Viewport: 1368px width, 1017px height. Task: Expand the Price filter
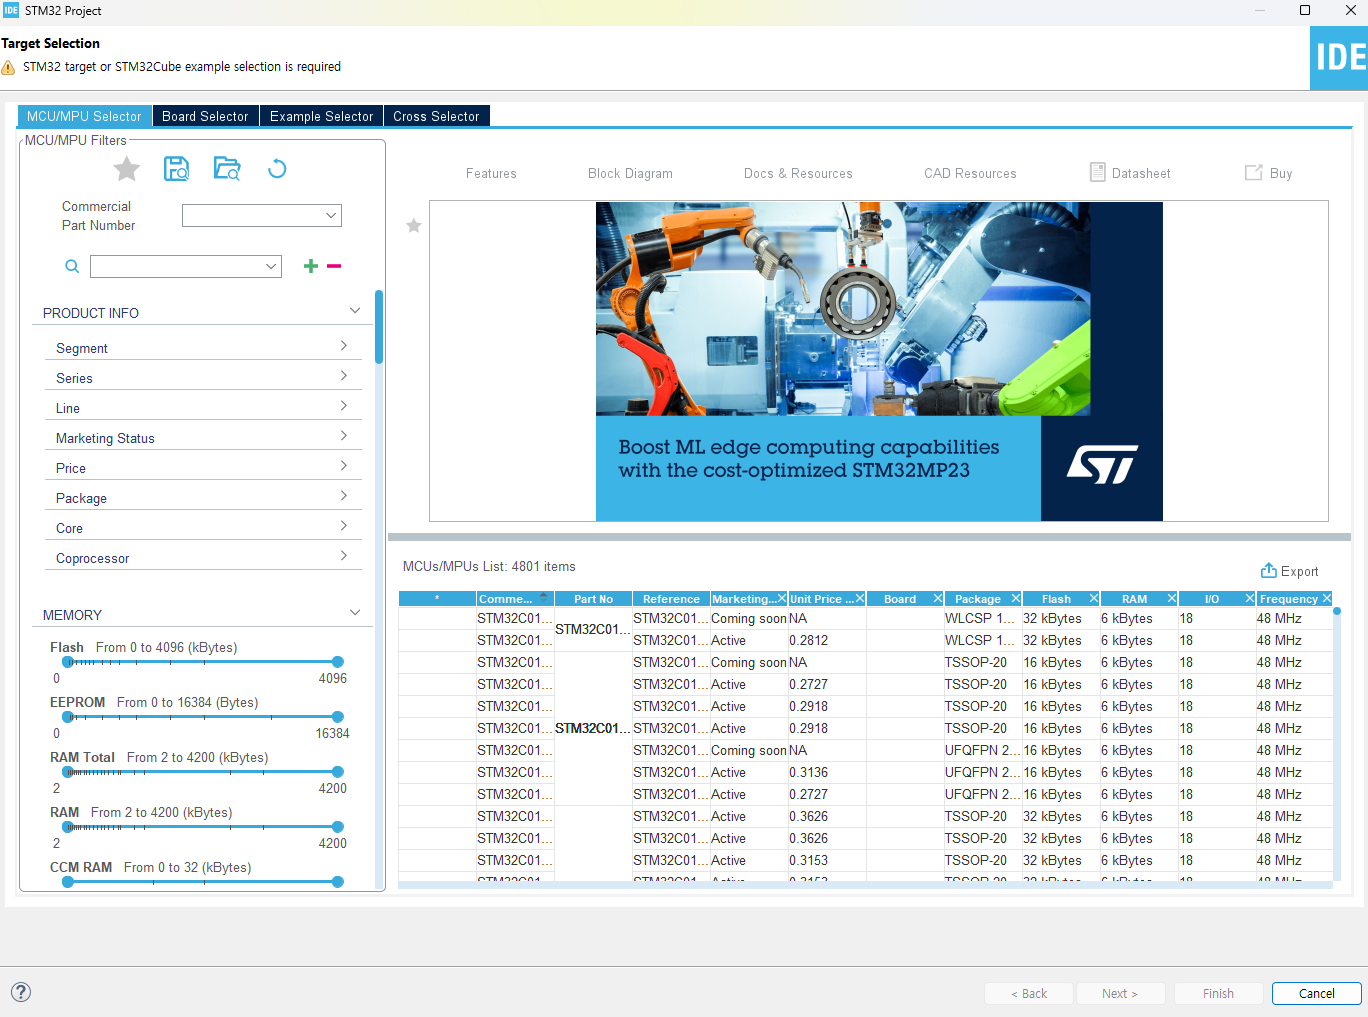click(x=344, y=466)
